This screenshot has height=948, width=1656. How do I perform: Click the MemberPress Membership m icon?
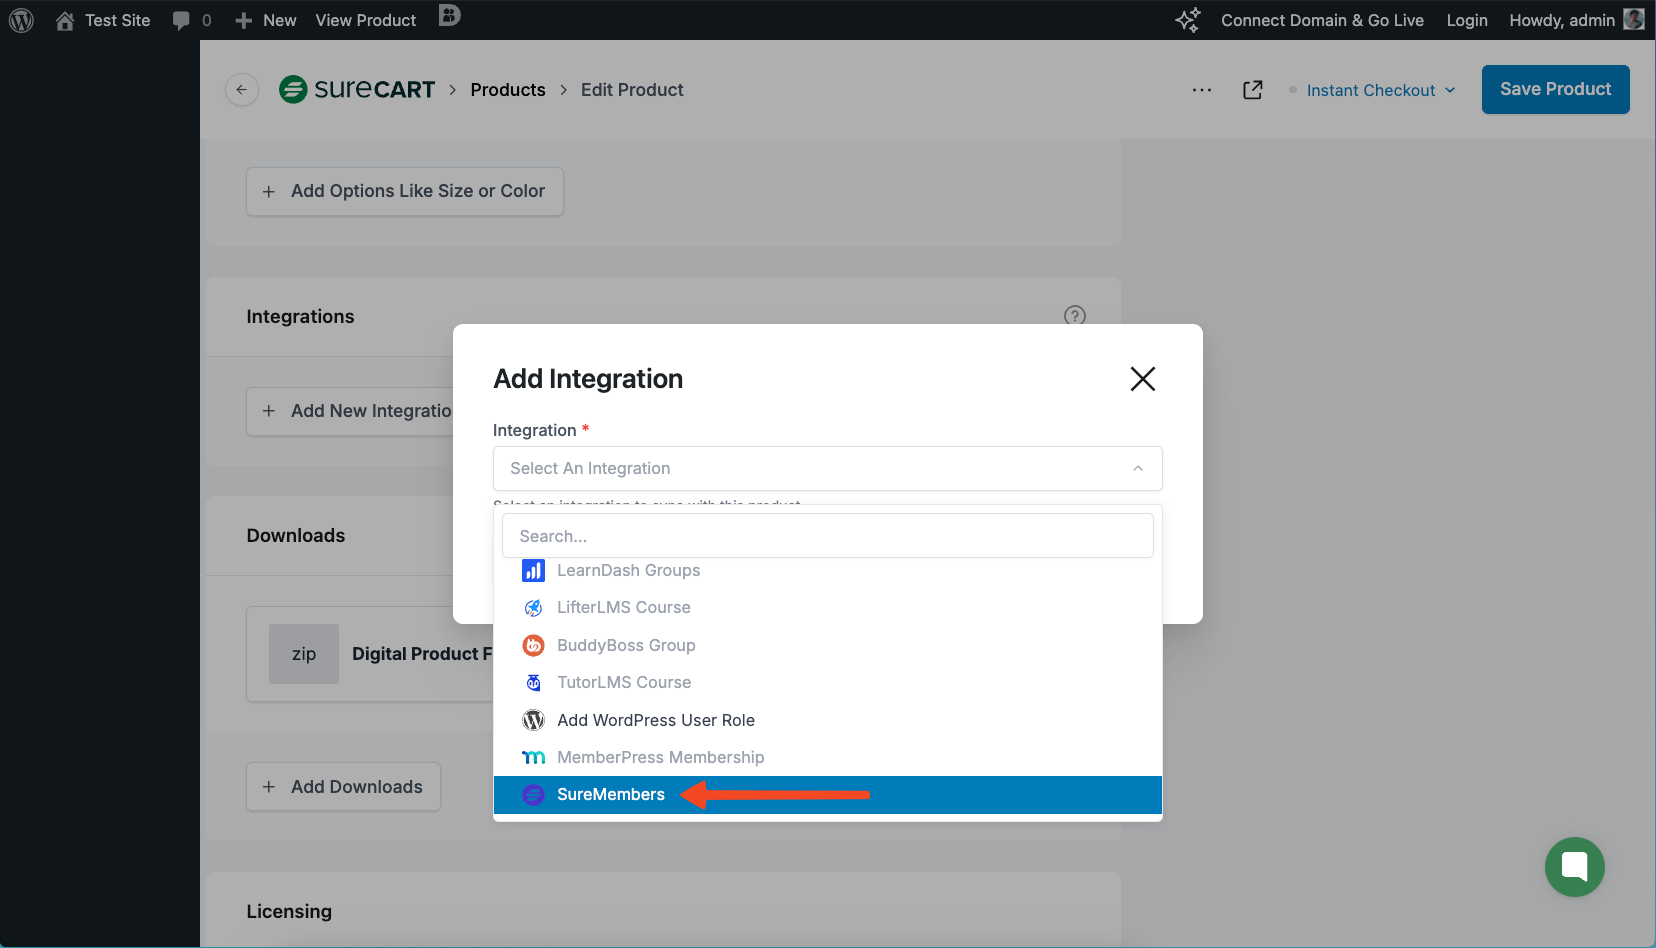pos(534,758)
